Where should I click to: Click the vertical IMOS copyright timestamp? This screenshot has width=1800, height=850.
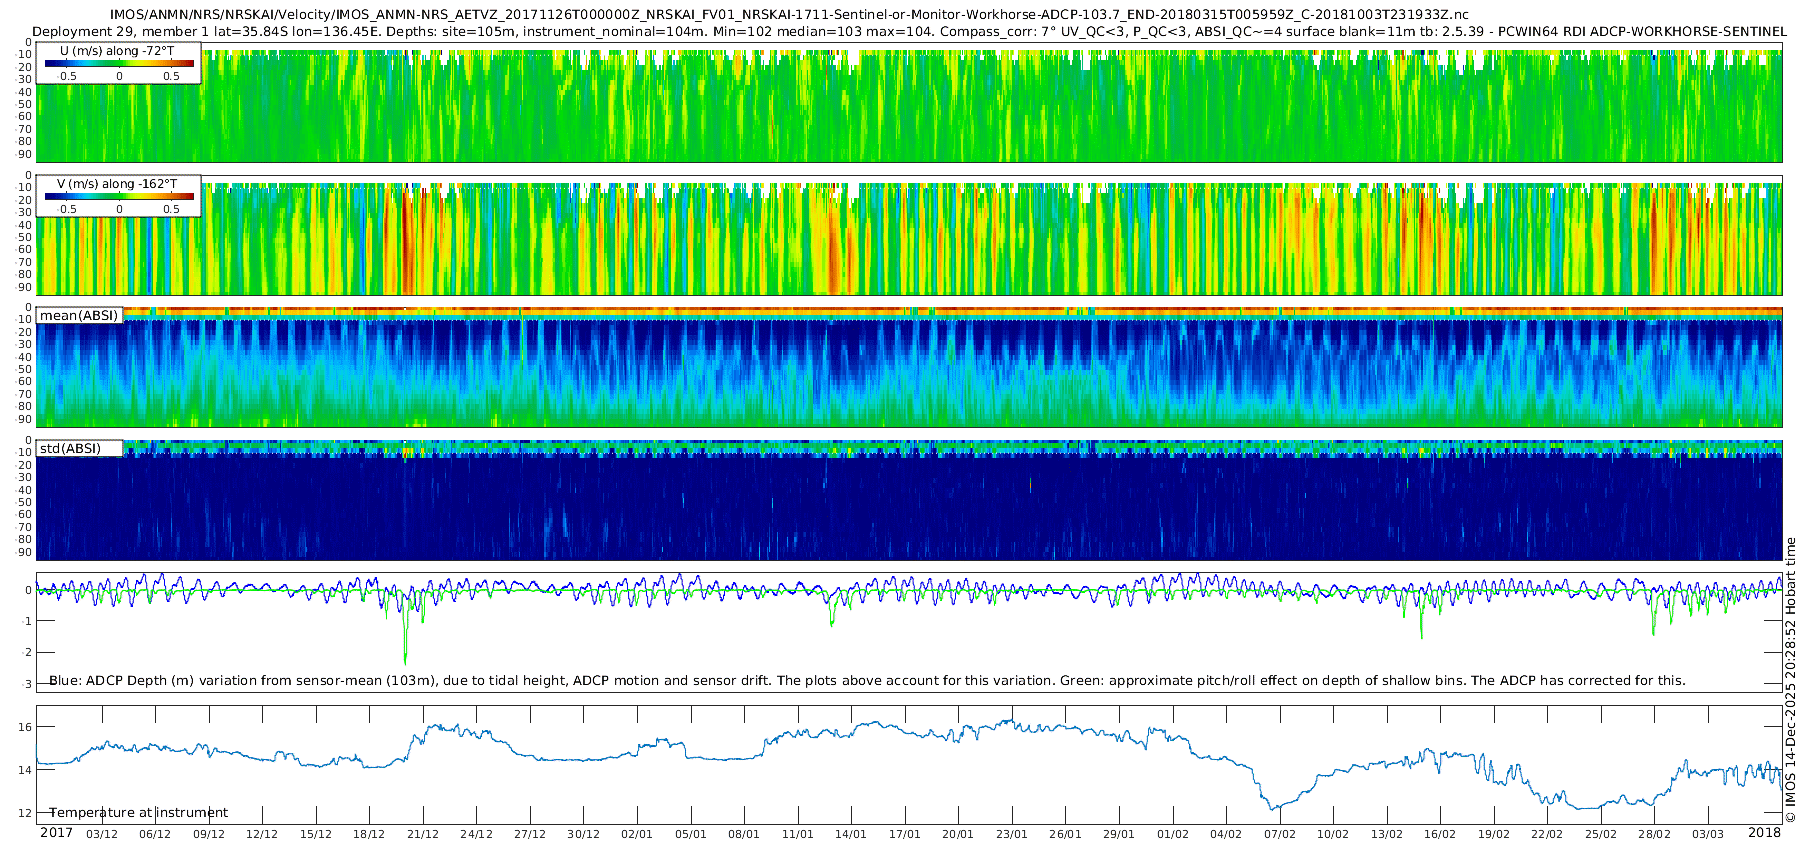click(x=1790, y=680)
